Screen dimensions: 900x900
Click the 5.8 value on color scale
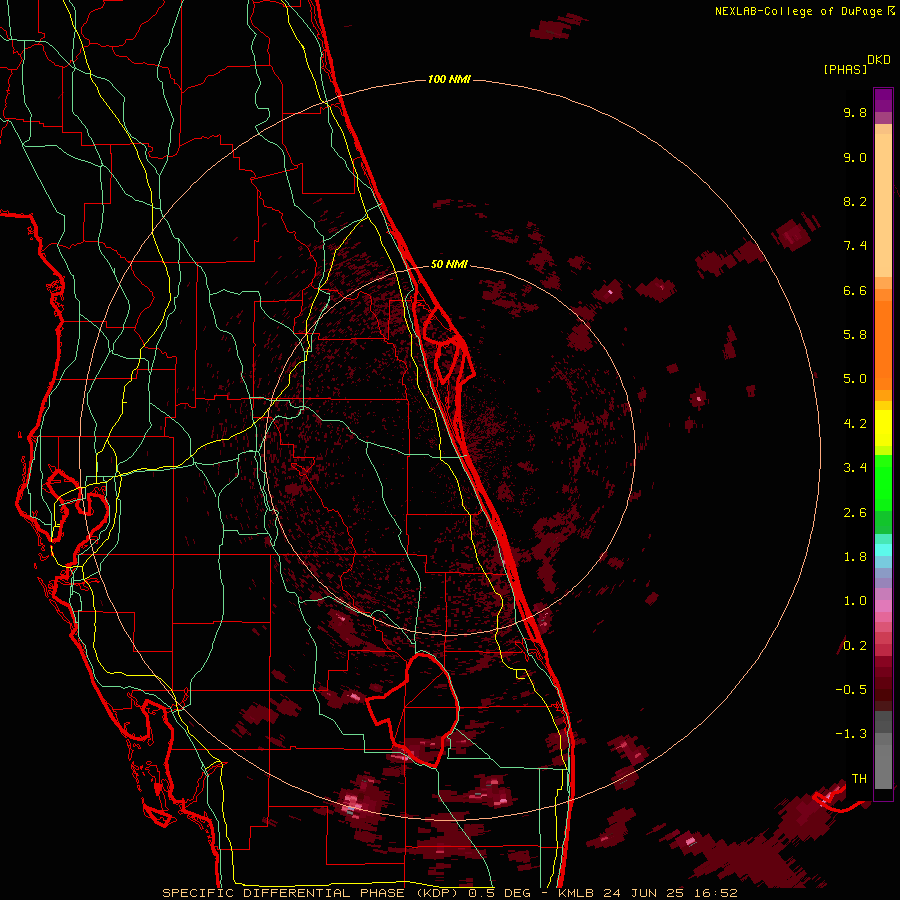[x=855, y=335]
